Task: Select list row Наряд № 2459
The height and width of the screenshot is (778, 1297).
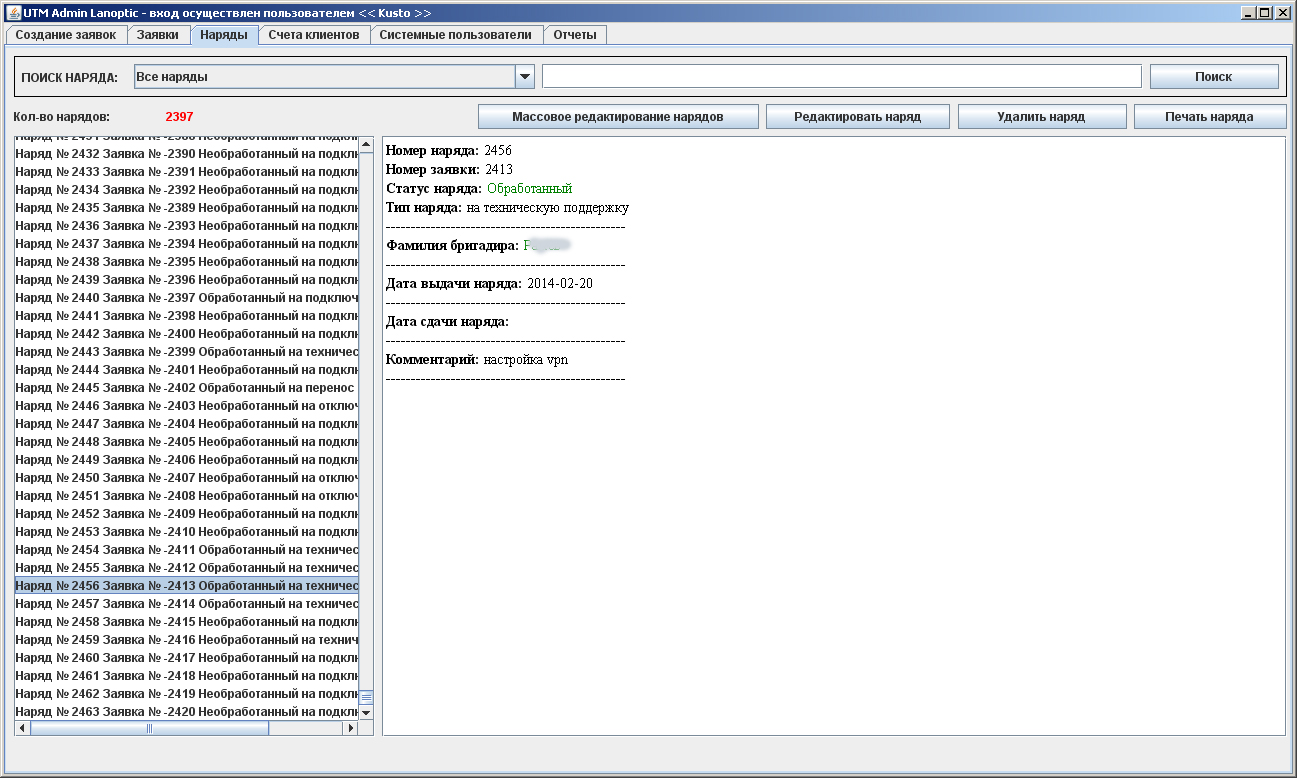Action: [187, 640]
